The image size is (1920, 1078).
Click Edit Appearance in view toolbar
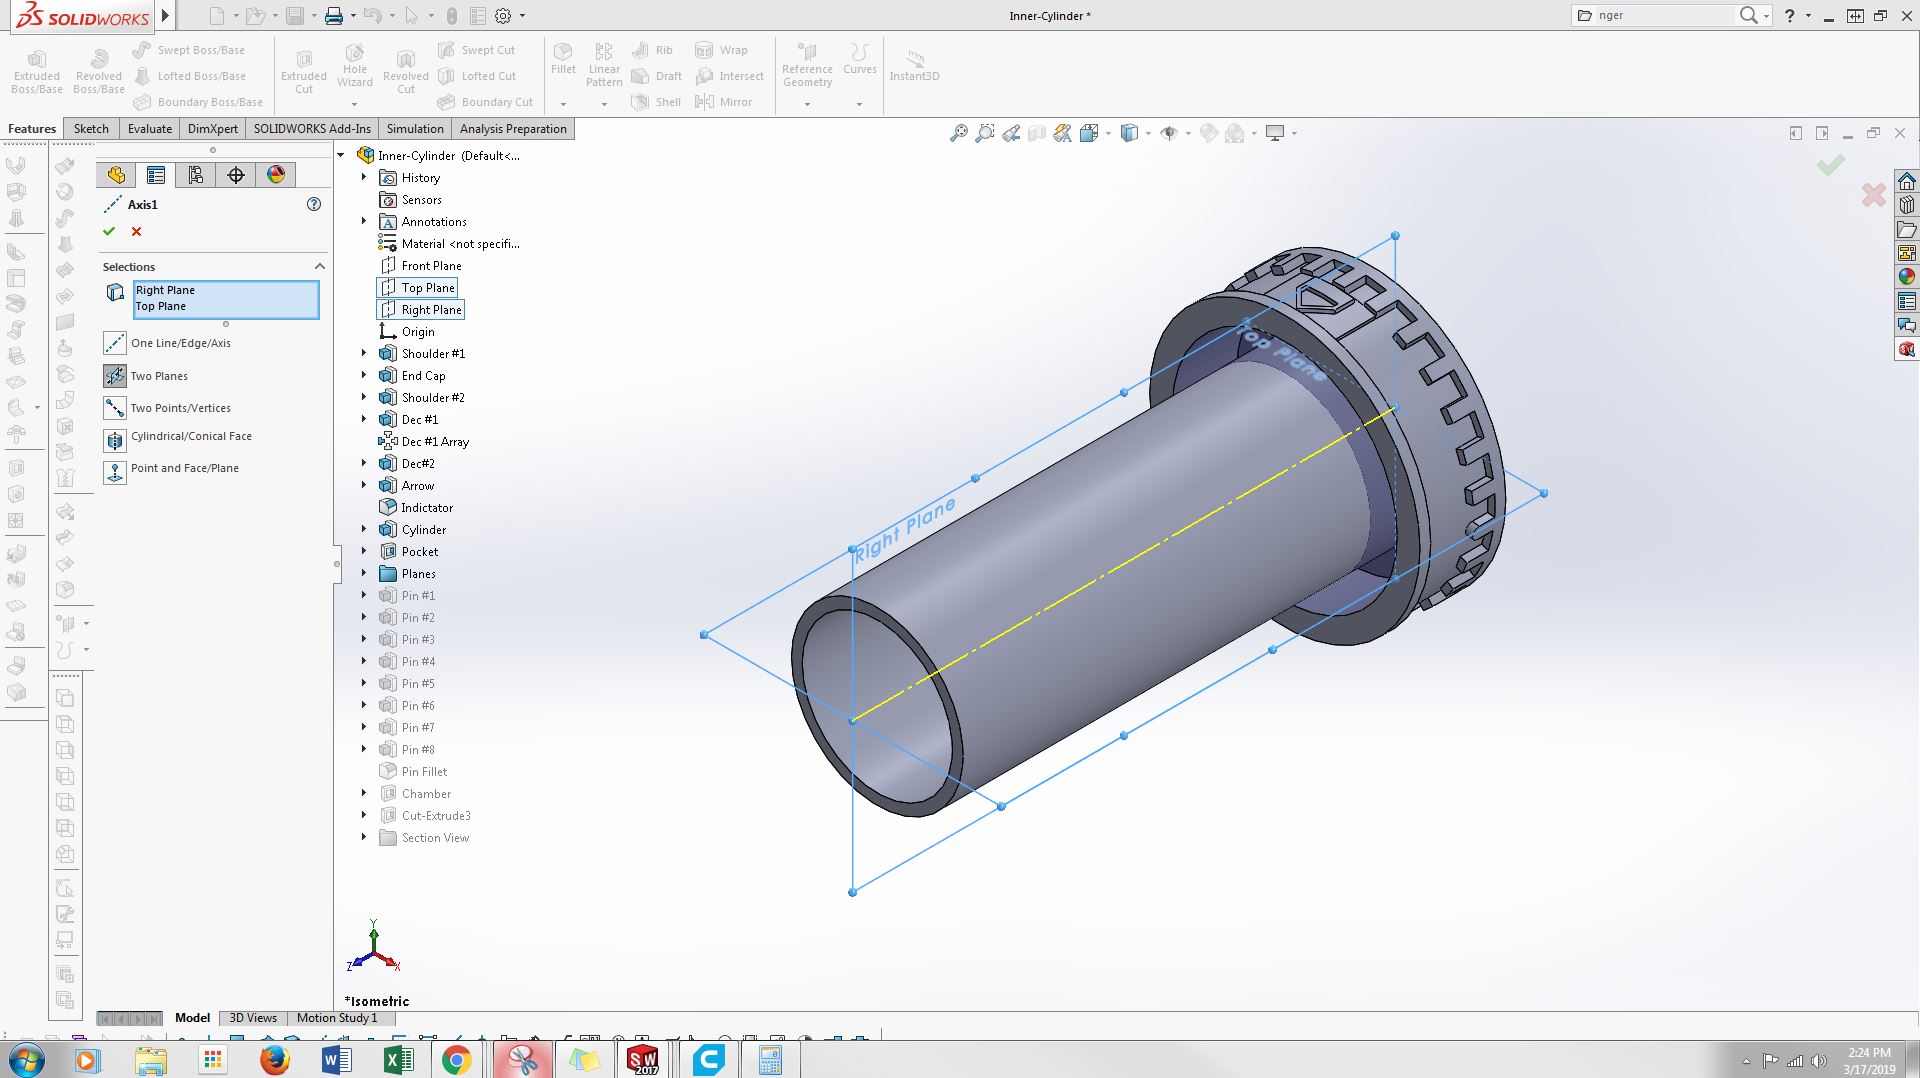tap(1209, 133)
